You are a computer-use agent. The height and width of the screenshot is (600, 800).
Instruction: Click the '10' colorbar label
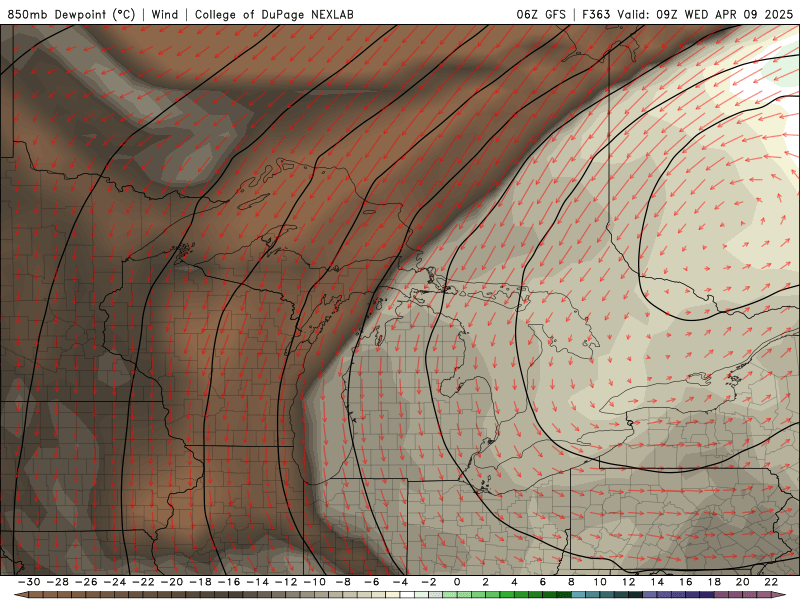(x=600, y=582)
